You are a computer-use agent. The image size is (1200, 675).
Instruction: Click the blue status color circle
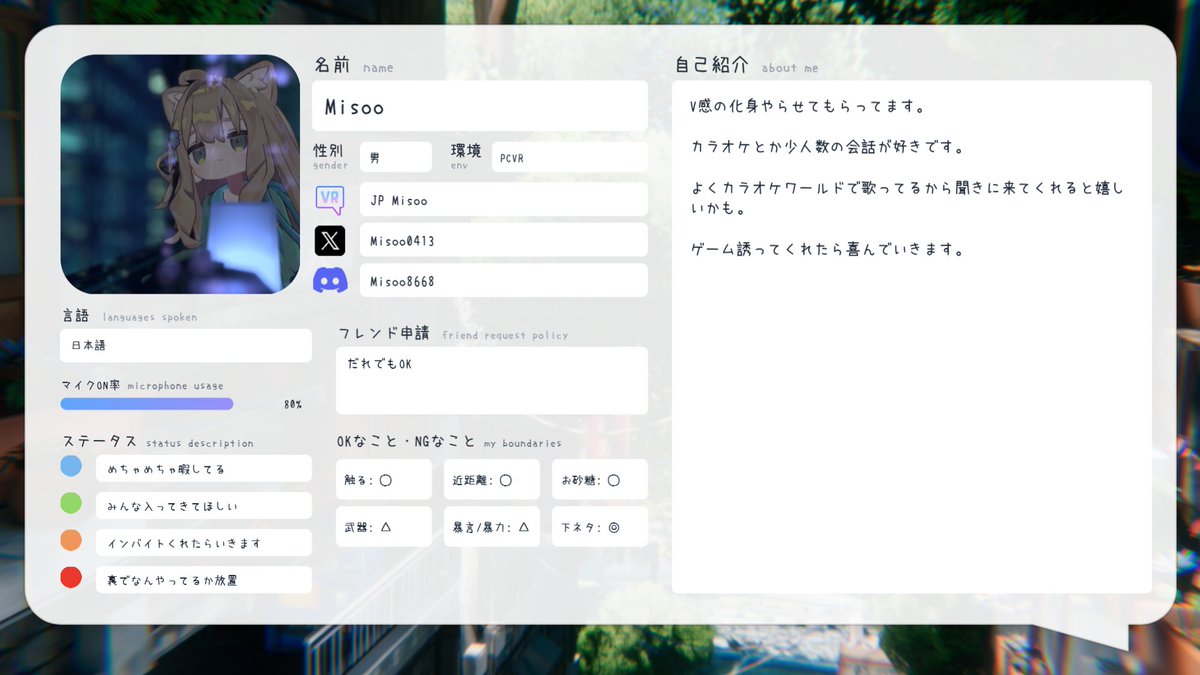coord(71,466)
